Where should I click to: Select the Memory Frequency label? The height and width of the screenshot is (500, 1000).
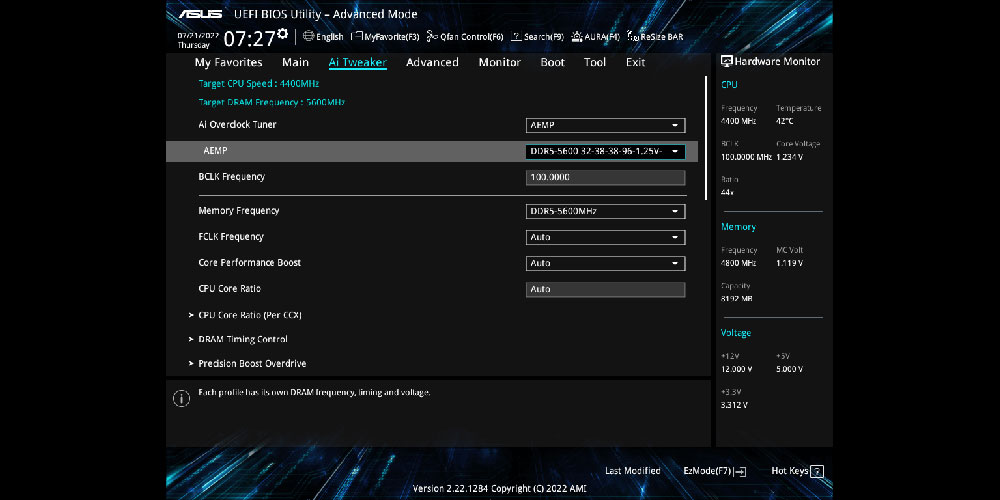[239, 210]
